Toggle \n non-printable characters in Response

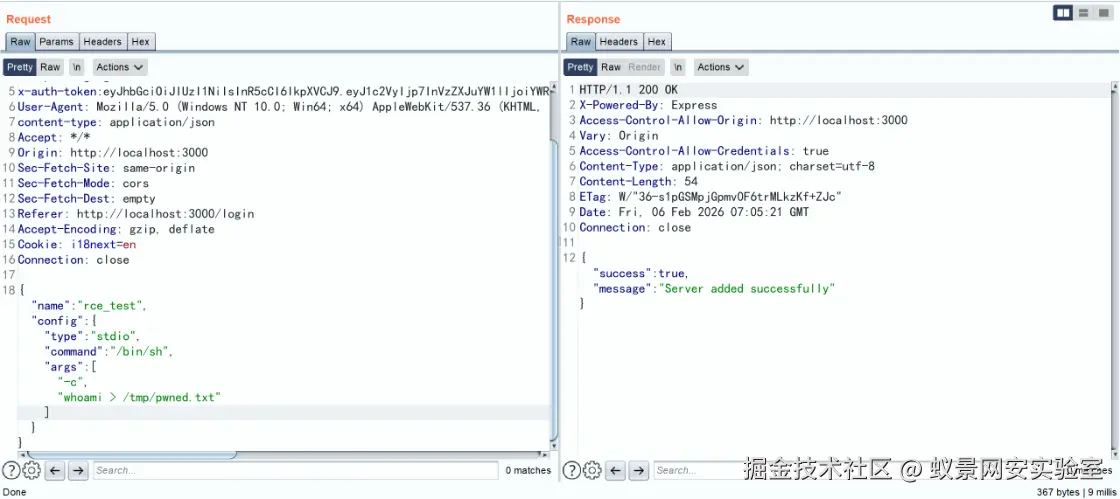(x=679, y=67)
